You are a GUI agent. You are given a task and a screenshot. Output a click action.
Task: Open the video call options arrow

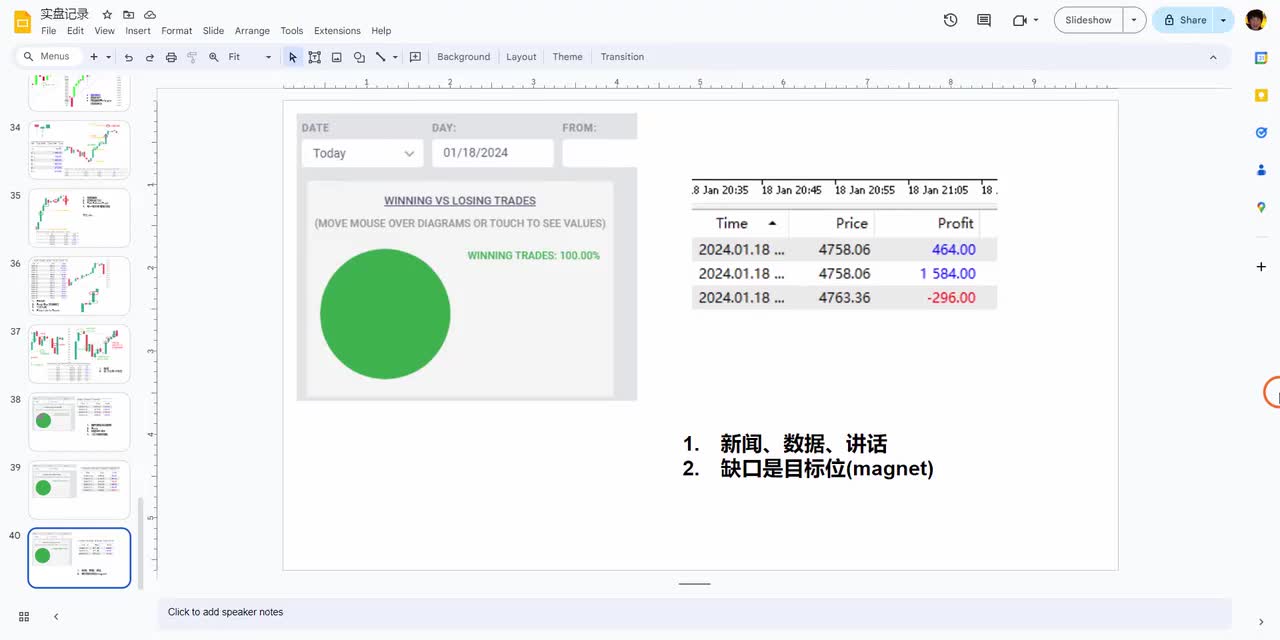pos(1035,20)
